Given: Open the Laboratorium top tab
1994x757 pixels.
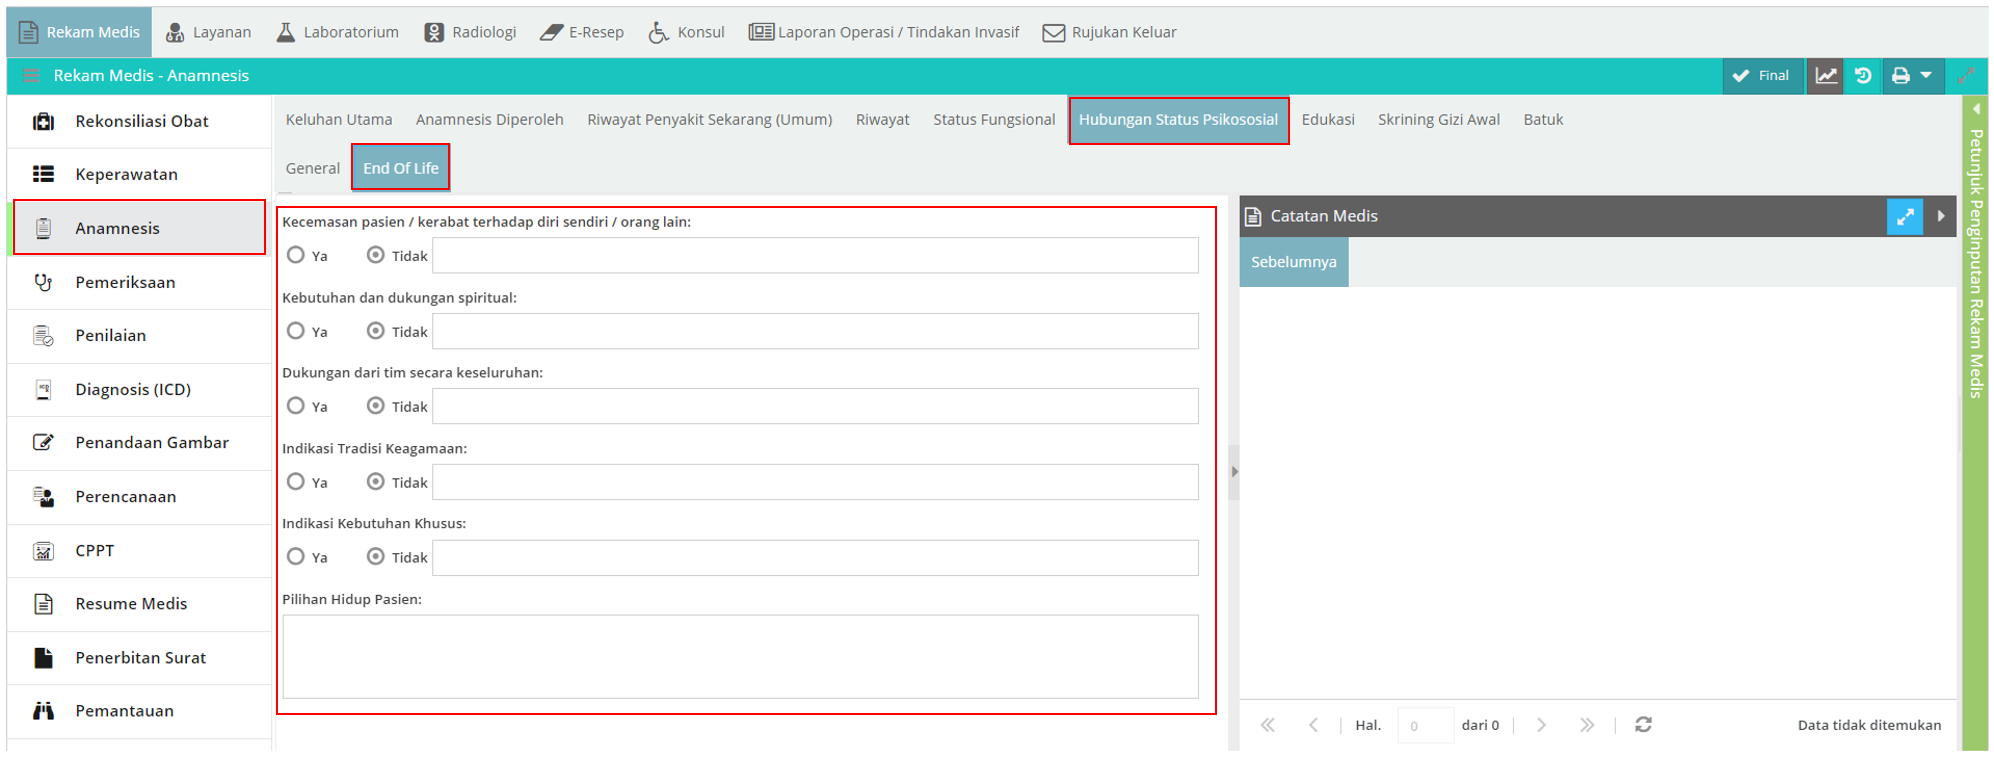Looking at the screenshot, I should [x=337, y=32].
